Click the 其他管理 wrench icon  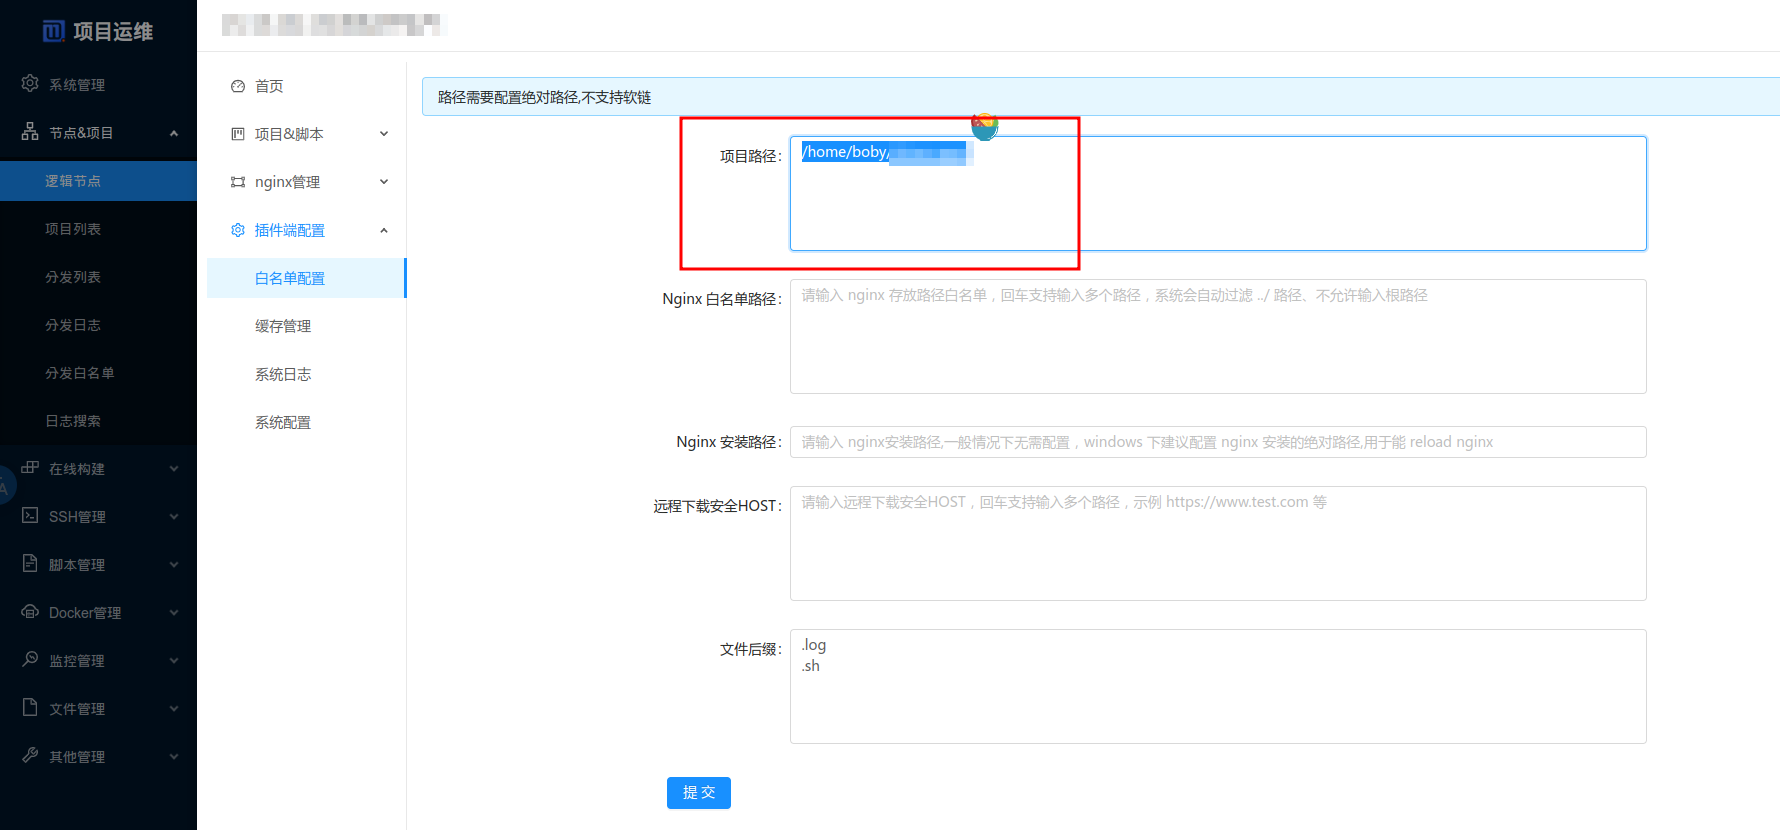coord(30,756)
